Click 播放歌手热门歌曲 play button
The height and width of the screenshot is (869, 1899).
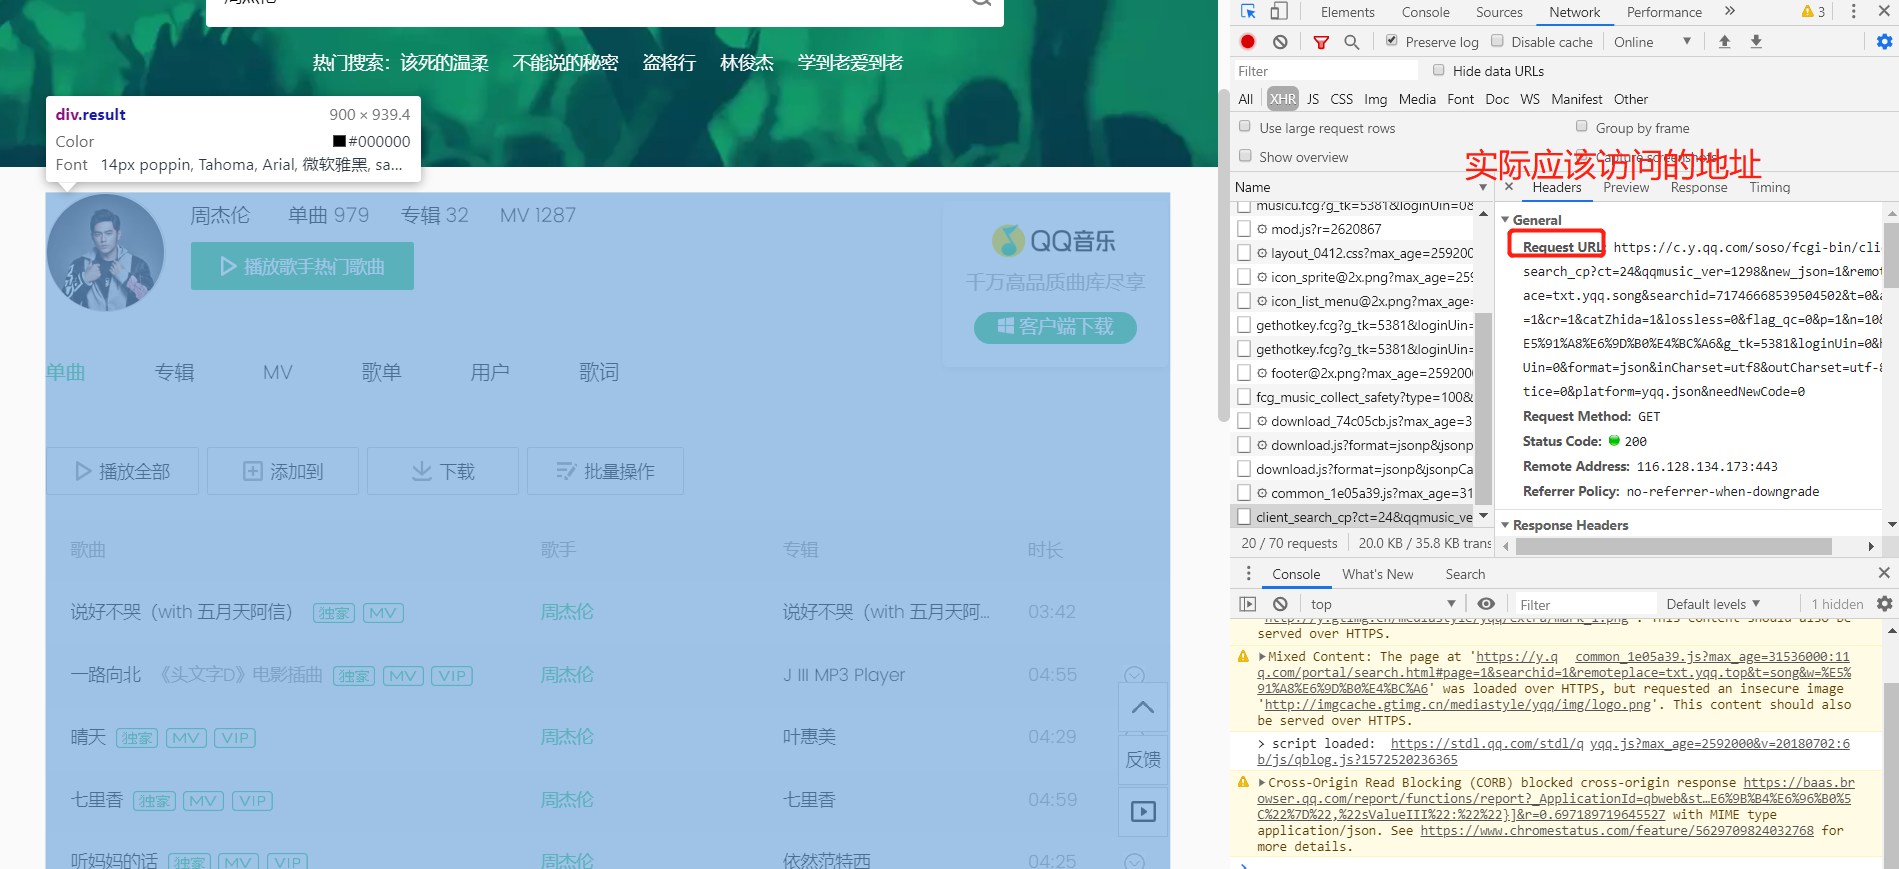pyautogui.click(x=302, y=266)
